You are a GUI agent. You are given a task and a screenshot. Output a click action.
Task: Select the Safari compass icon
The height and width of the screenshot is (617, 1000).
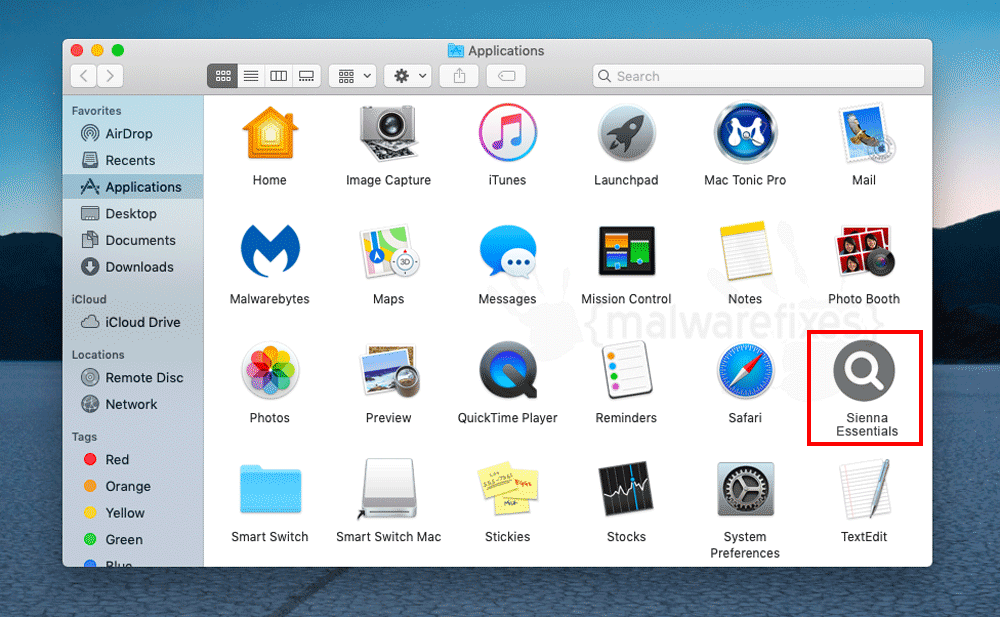point(745,371)
